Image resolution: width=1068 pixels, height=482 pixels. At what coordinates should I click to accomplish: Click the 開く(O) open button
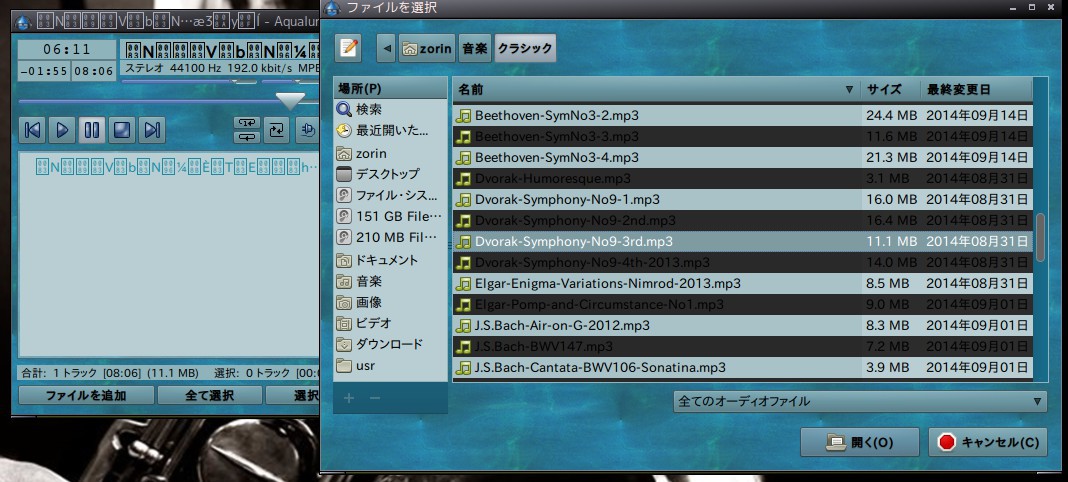(860, 443)
